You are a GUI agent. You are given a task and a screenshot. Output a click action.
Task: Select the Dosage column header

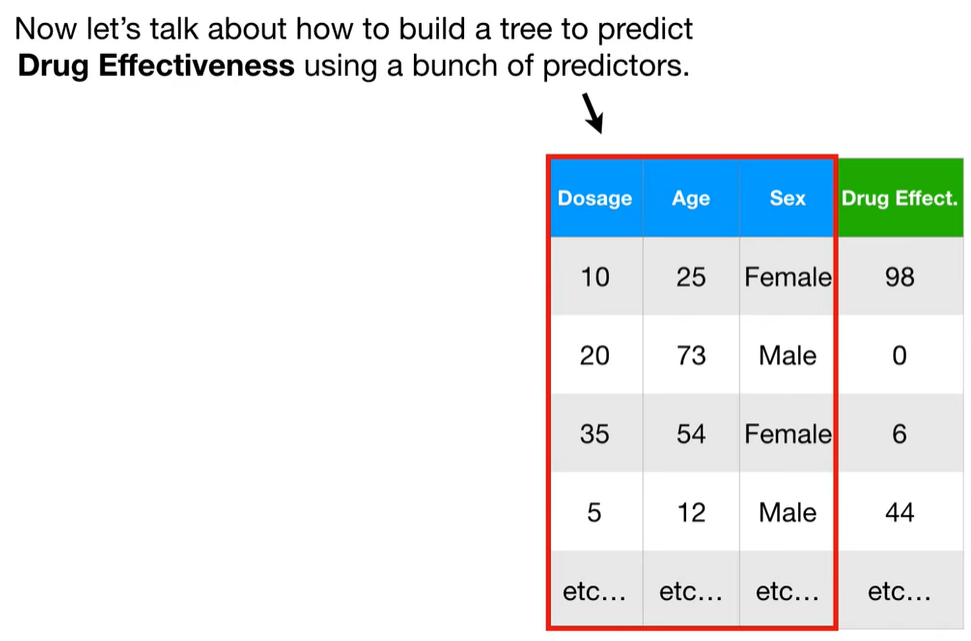(595, 198)
